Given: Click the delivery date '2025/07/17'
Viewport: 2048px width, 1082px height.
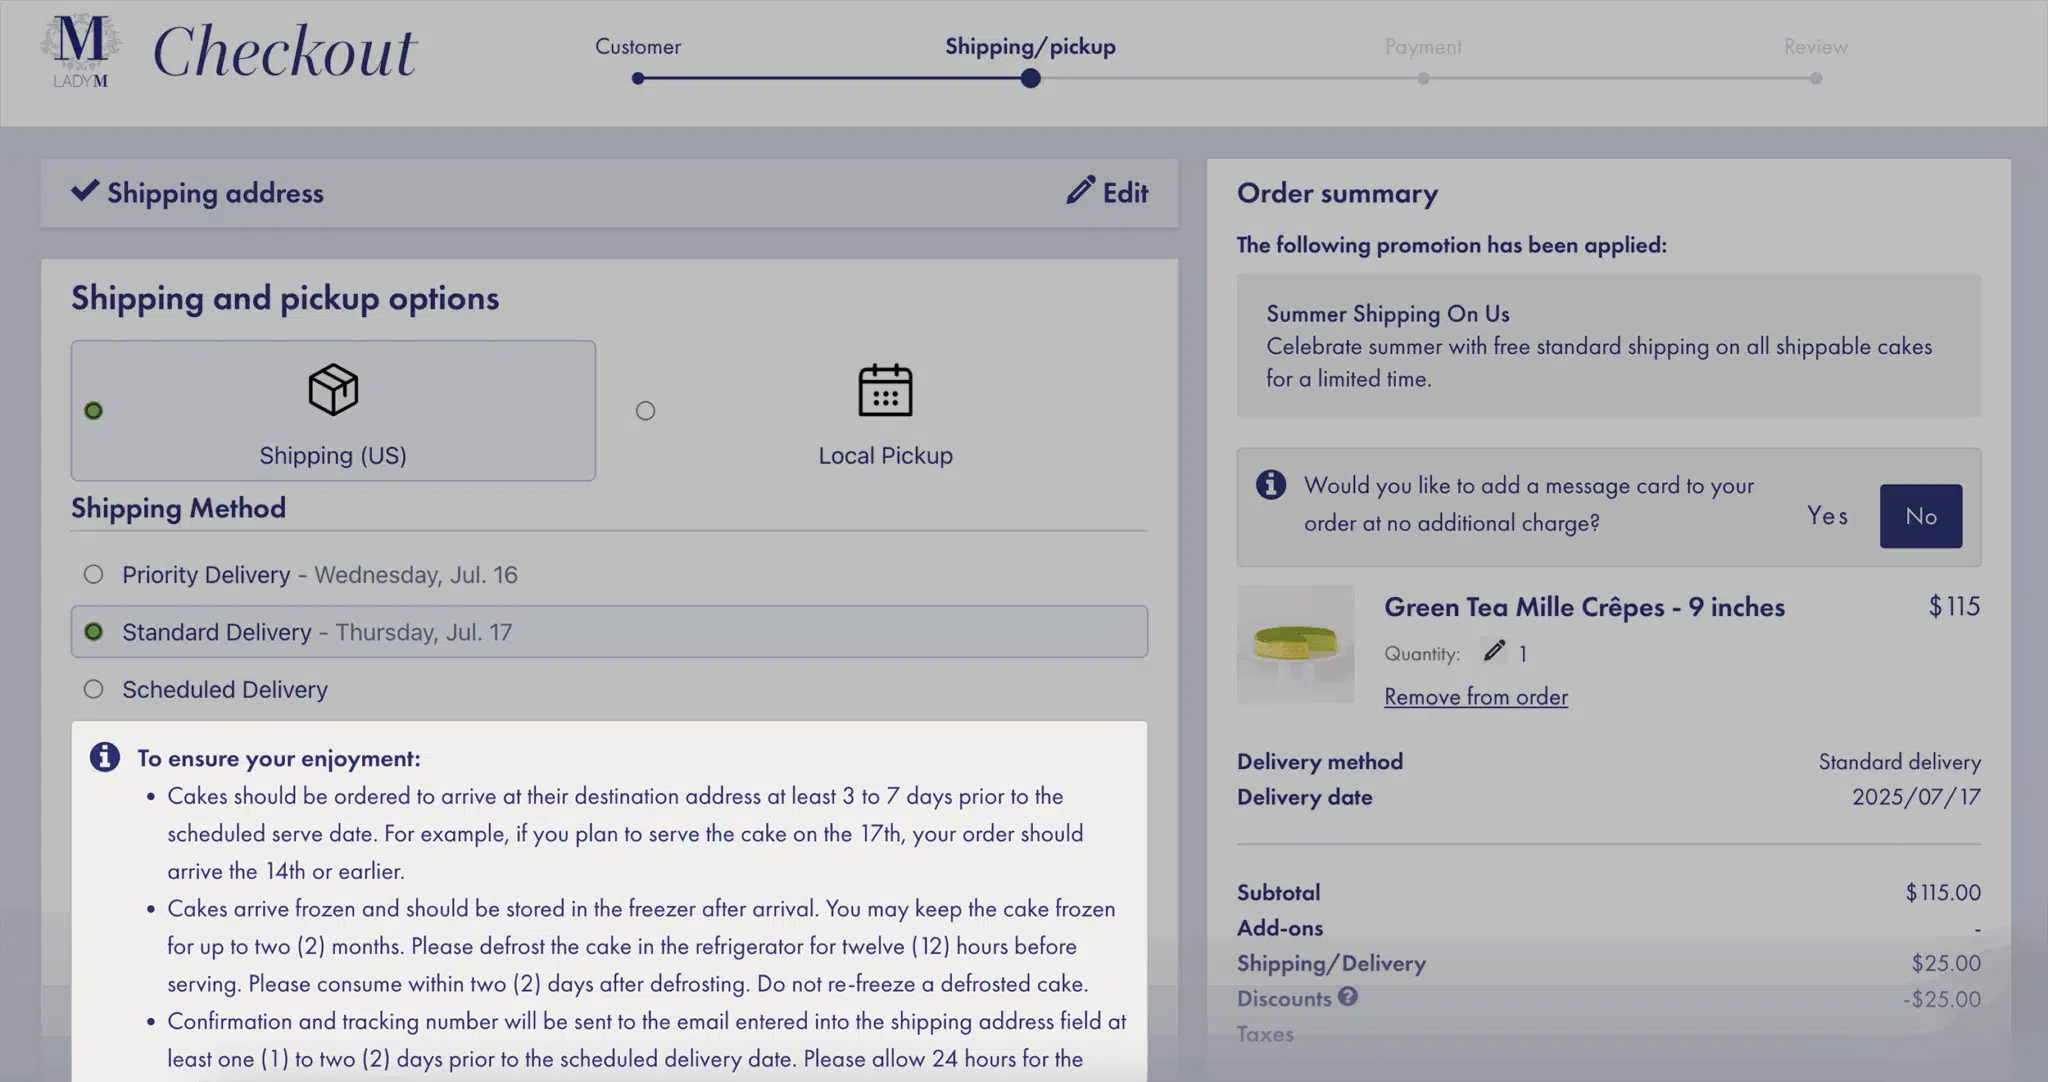Looking at the screenshot, I should click(x=1916, y=797).
